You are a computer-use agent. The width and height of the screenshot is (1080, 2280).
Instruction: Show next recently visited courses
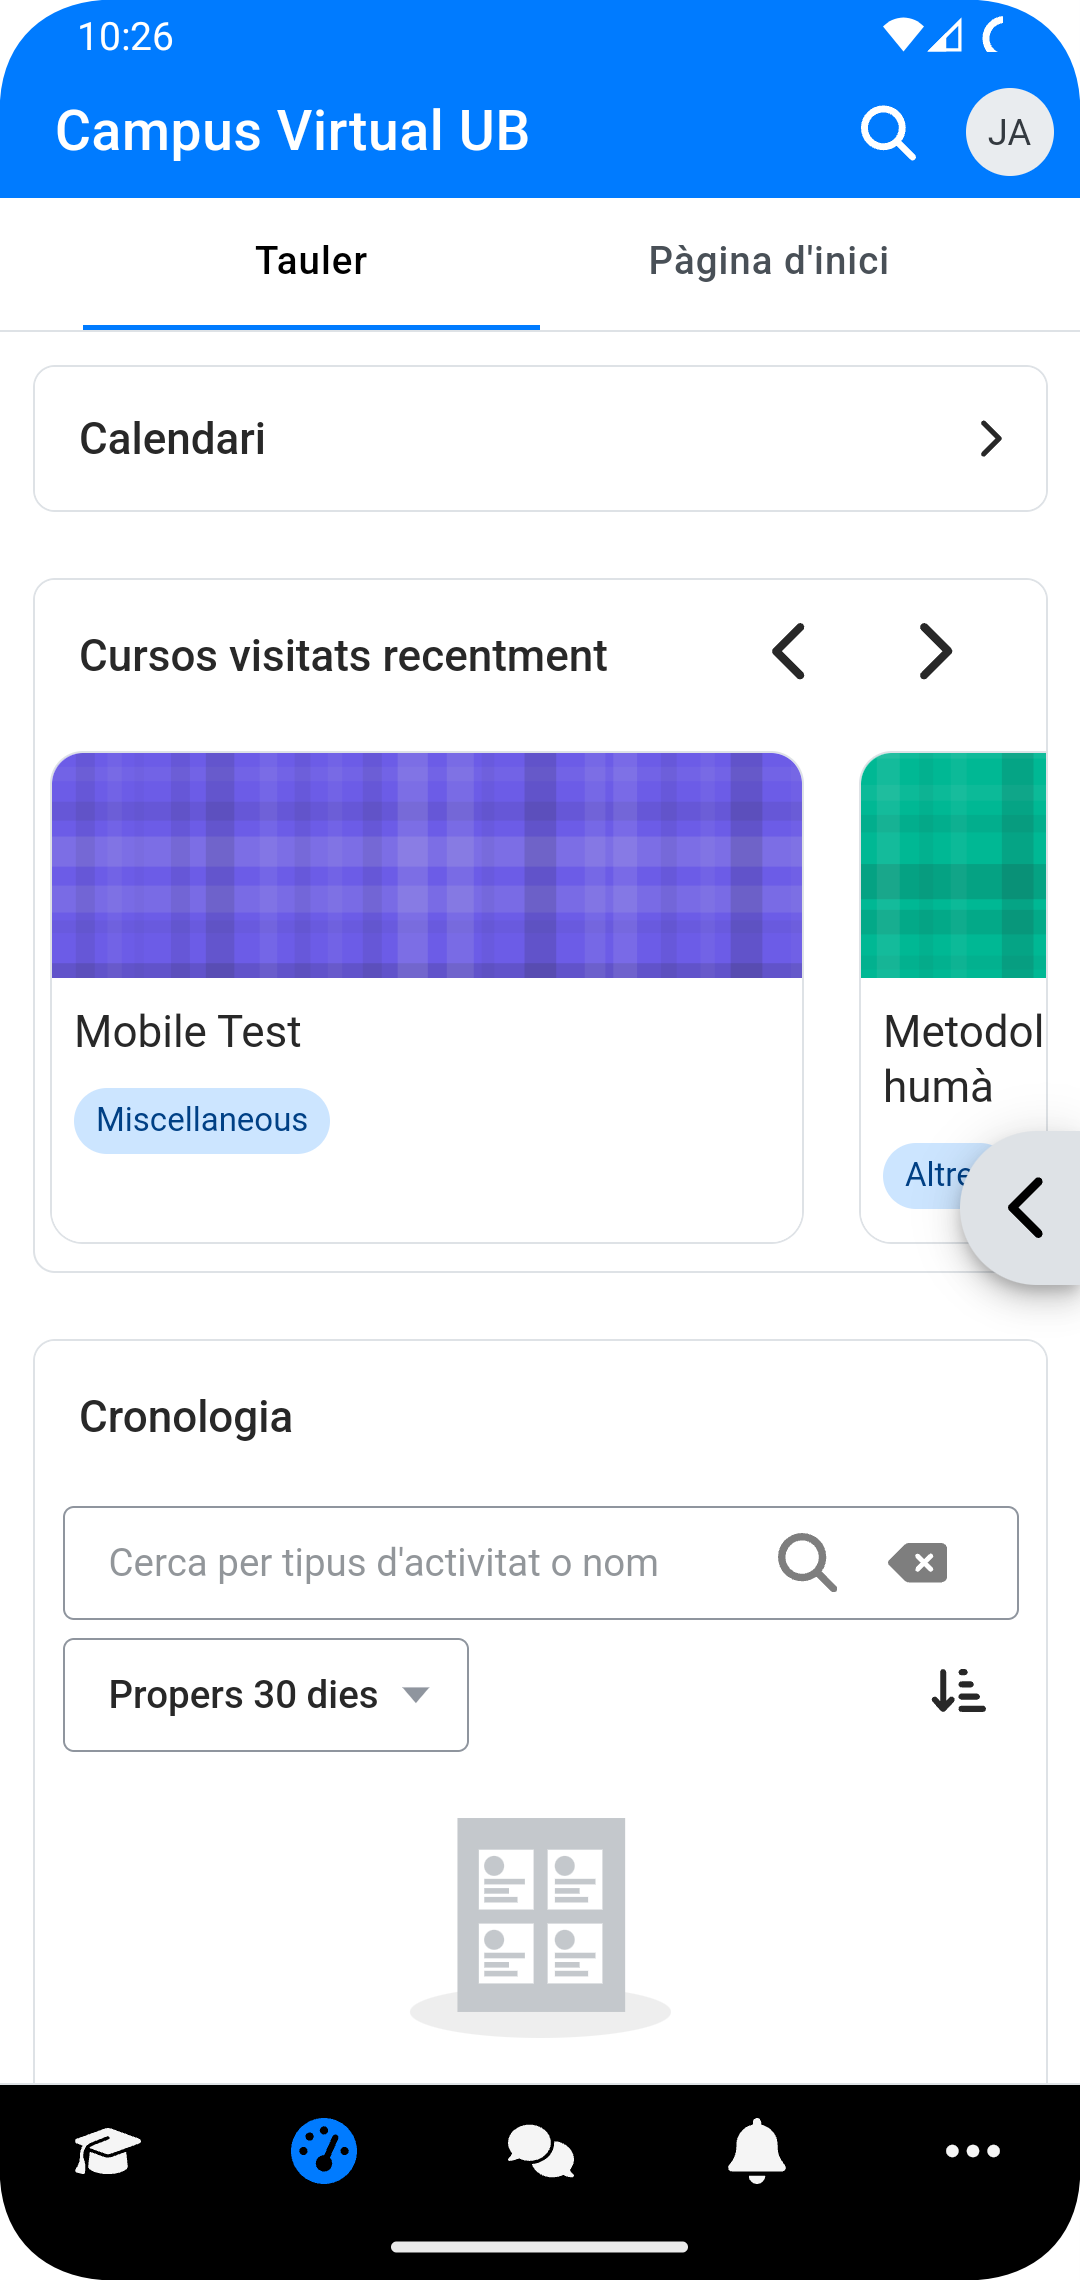[x=935, y=652]
